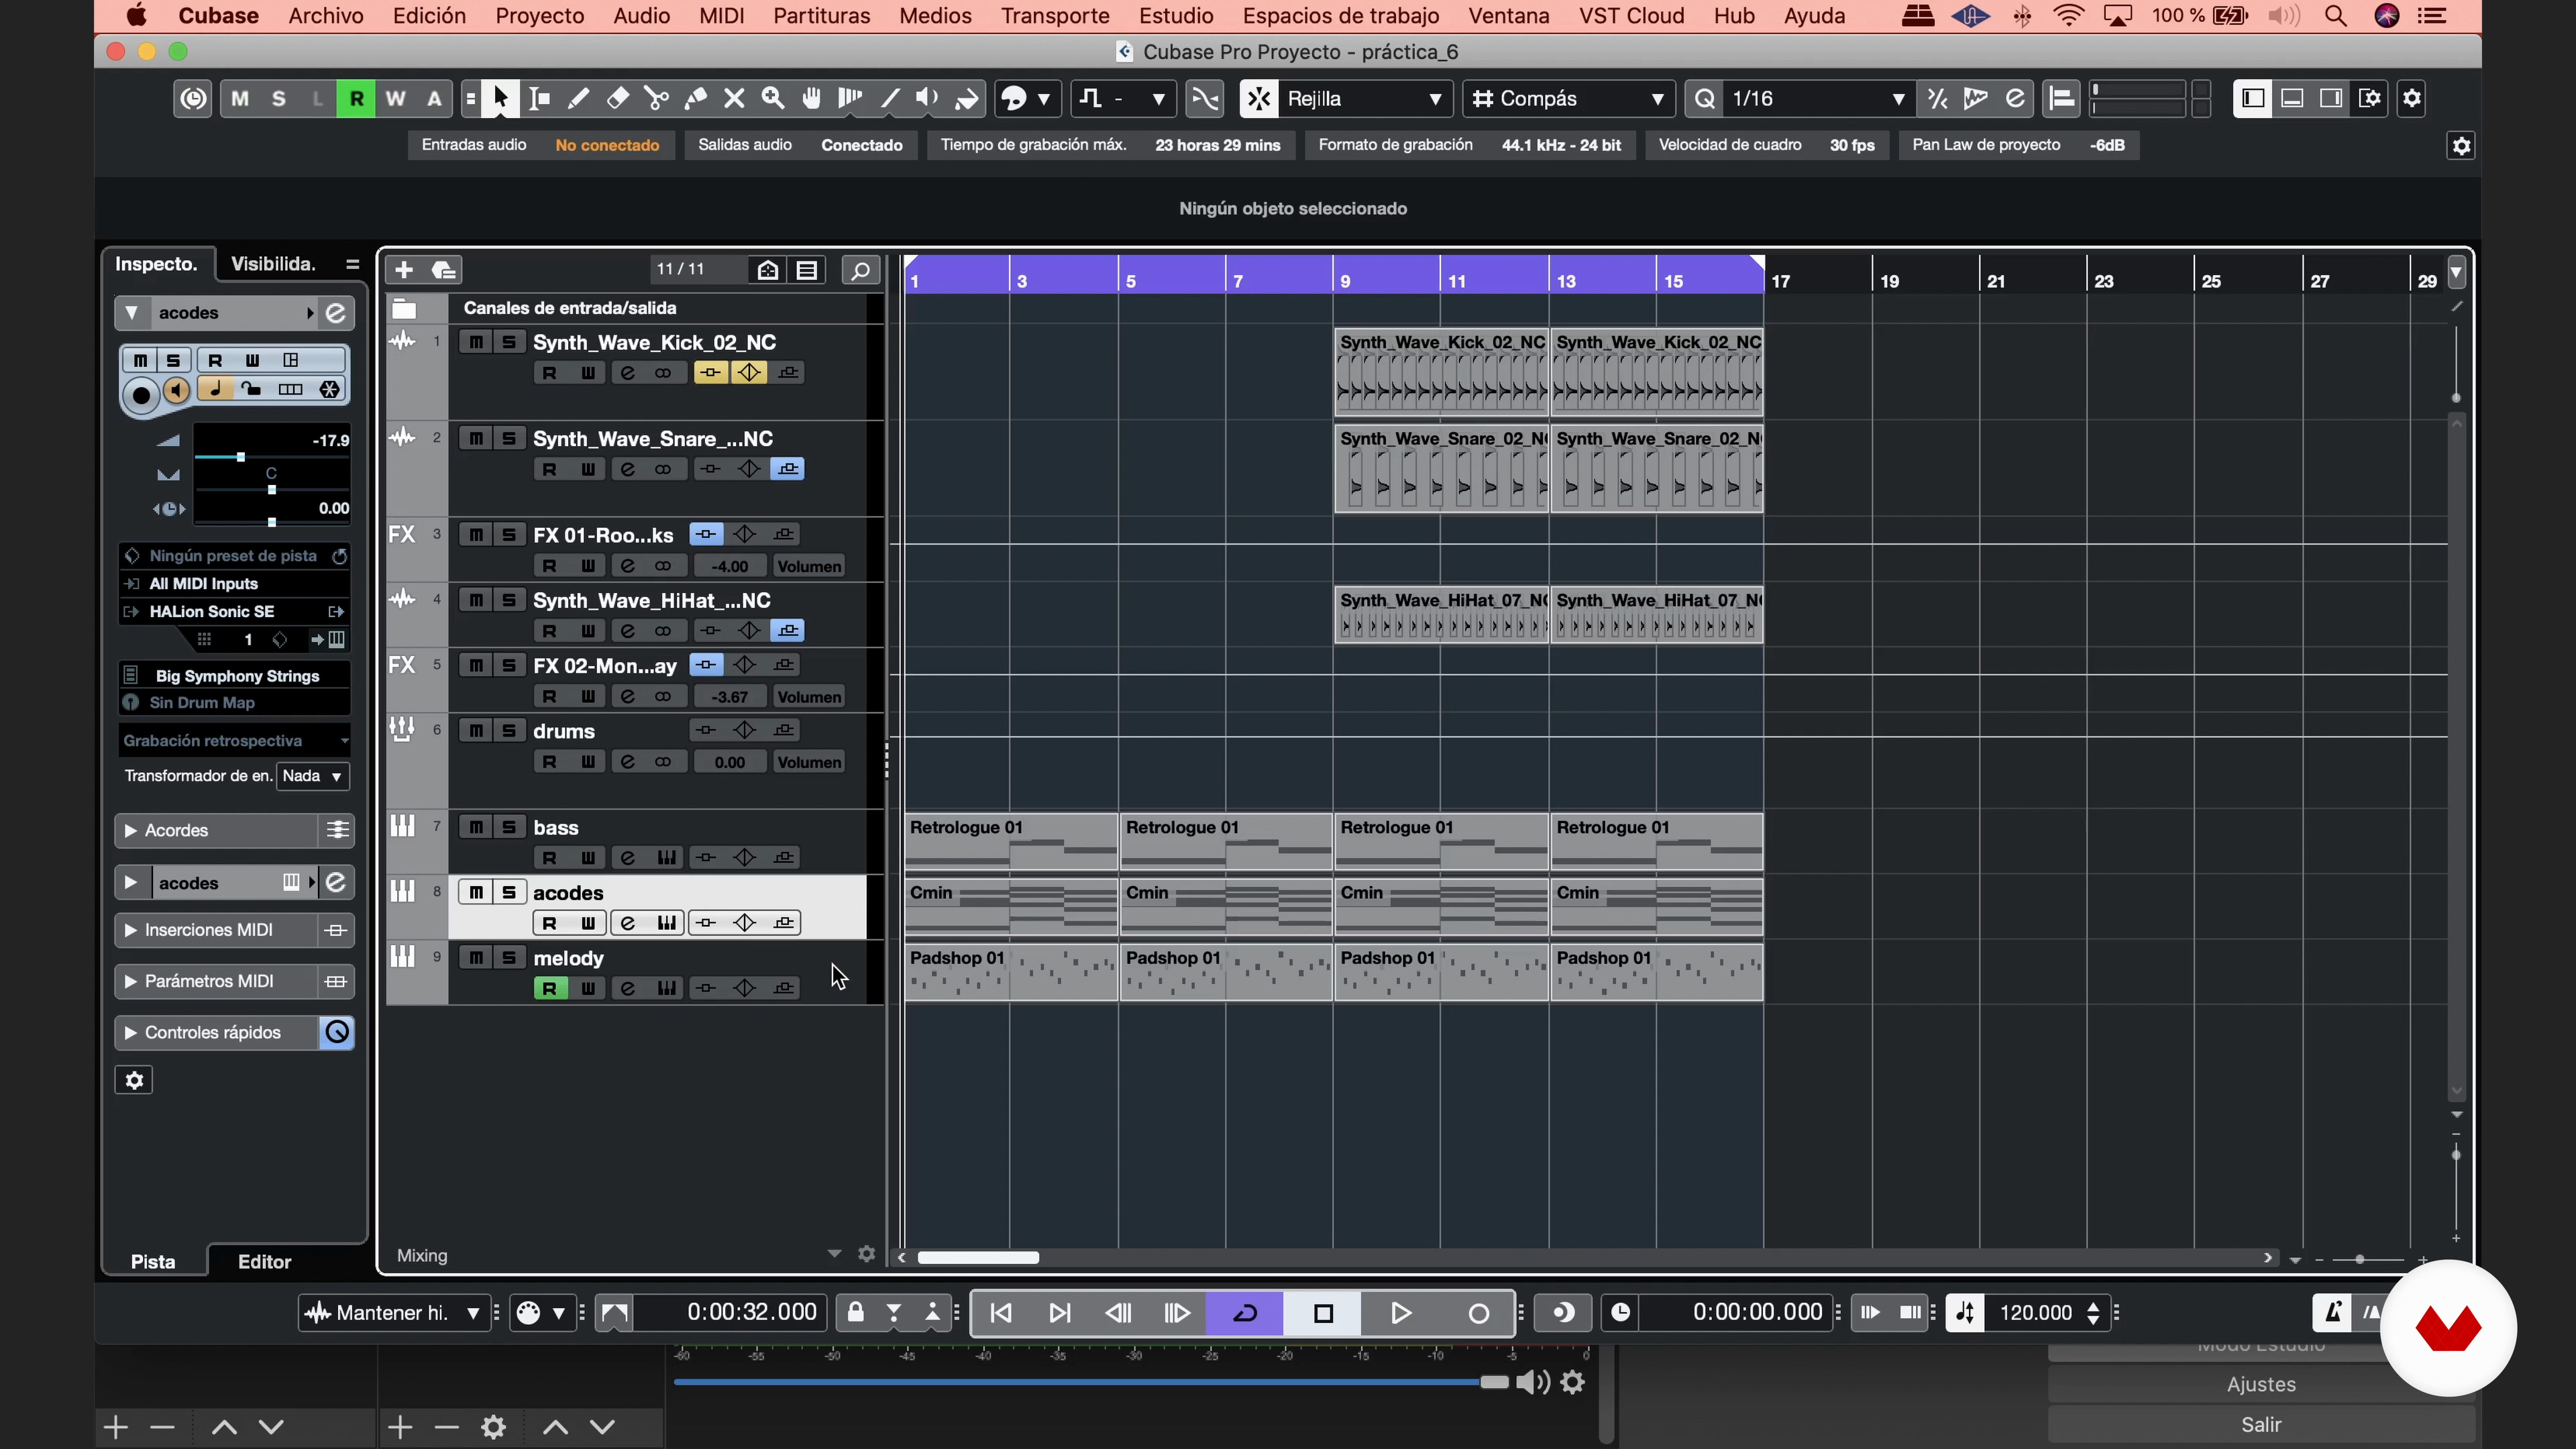Mute the Synth_Wave_Kick_02_NC track

tap(476, 342)
